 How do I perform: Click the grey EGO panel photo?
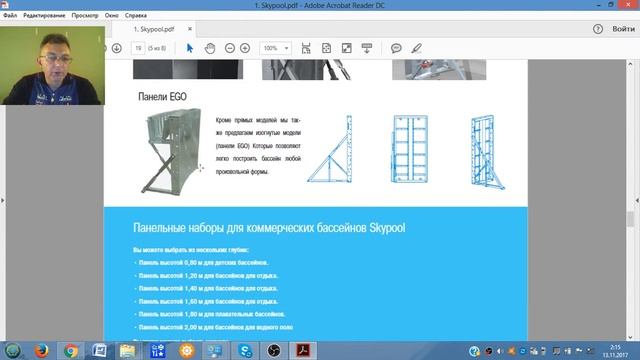(x=171, y=151)
